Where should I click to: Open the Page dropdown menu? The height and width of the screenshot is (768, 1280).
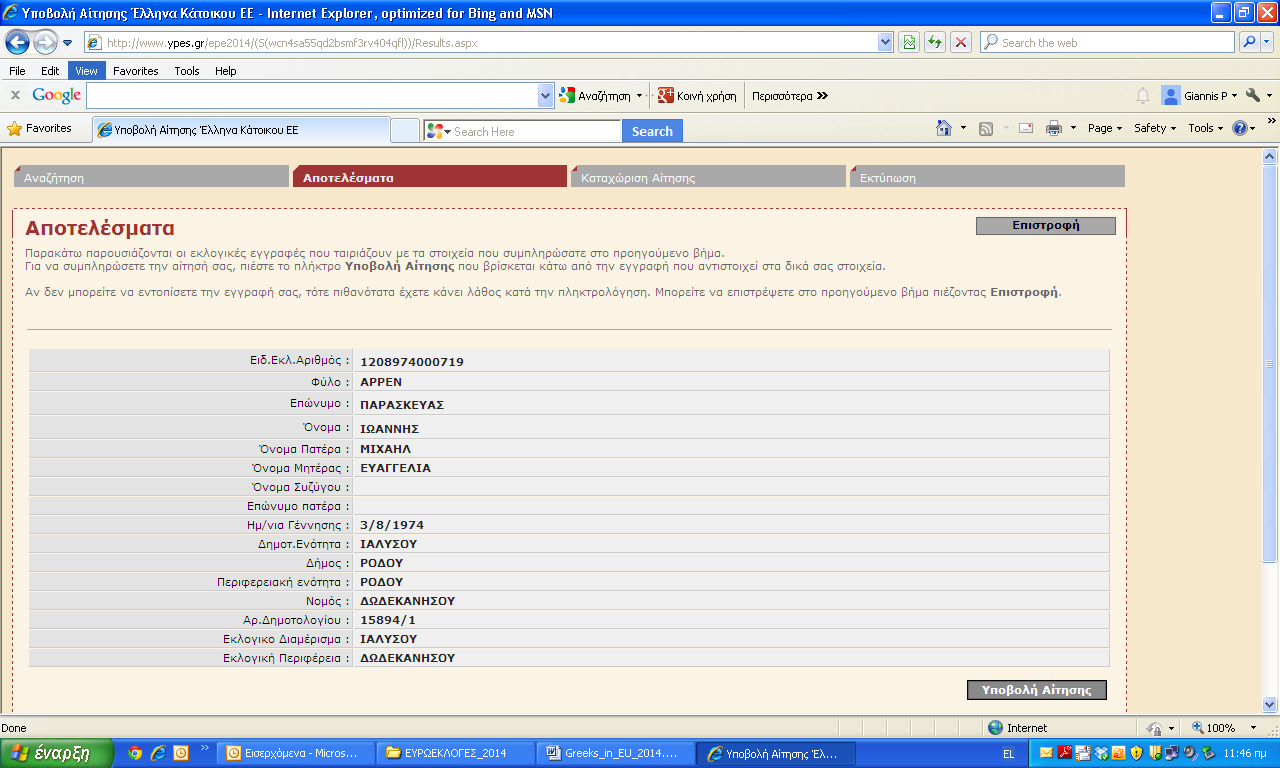coord(1105,128)
